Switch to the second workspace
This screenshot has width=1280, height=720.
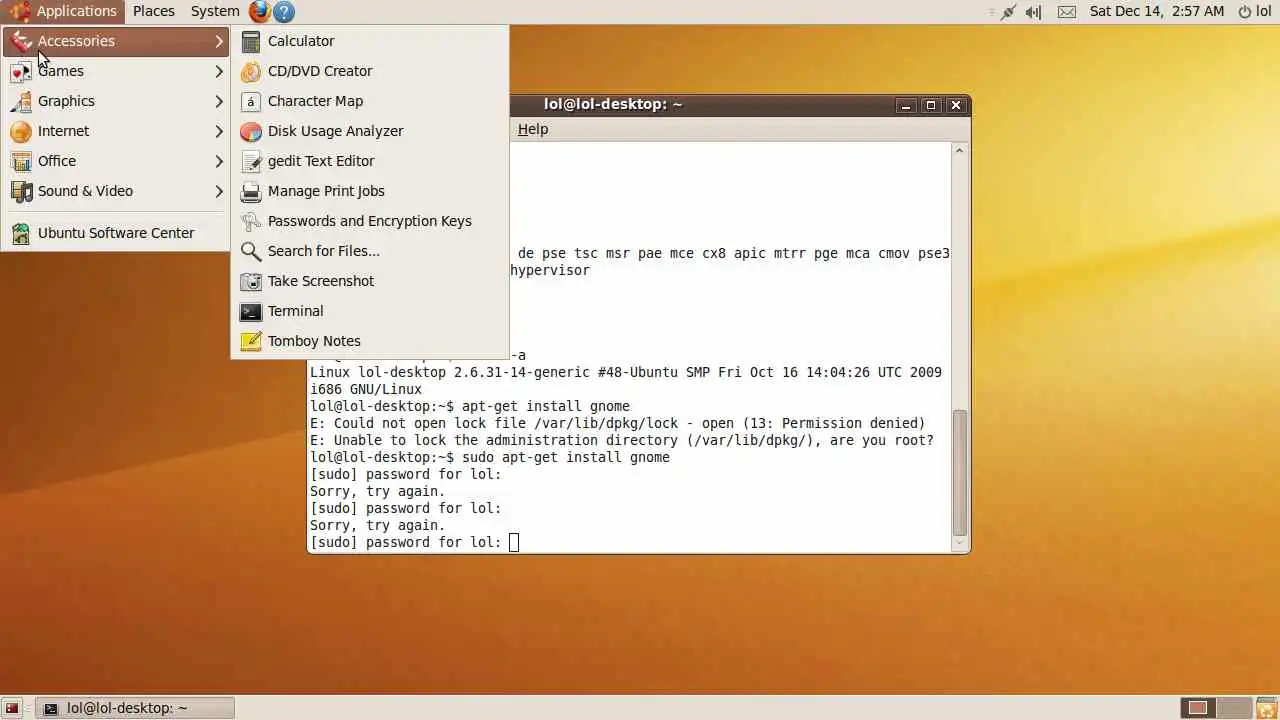[x=1234, y=708]
